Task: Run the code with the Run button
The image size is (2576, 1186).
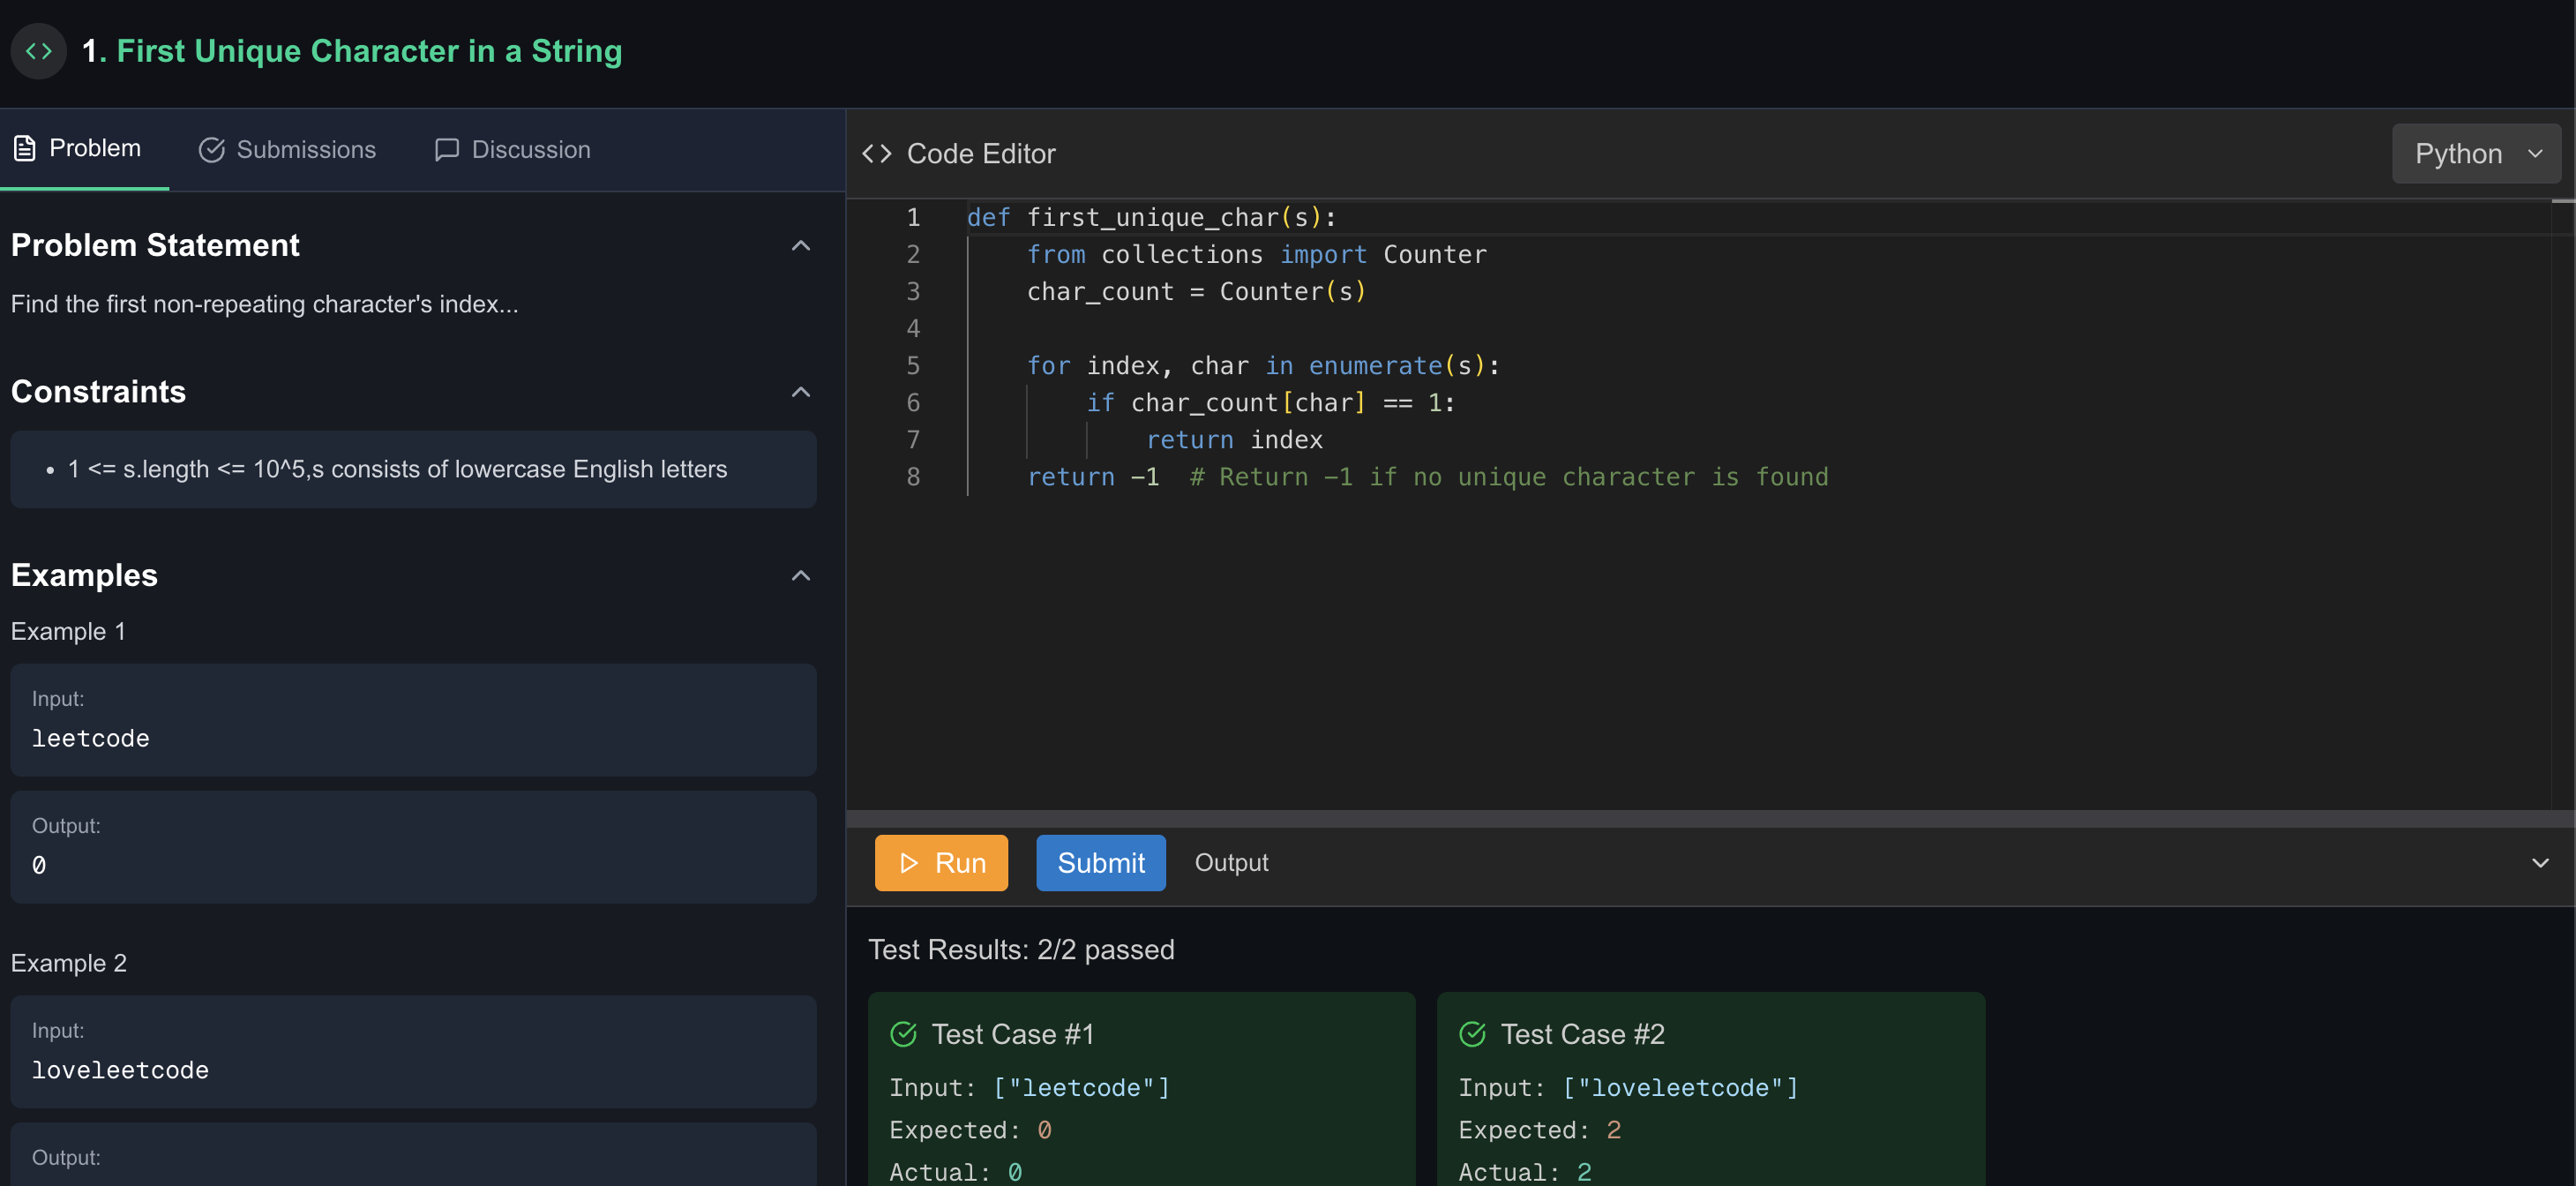Action: [x=941, y=863]
